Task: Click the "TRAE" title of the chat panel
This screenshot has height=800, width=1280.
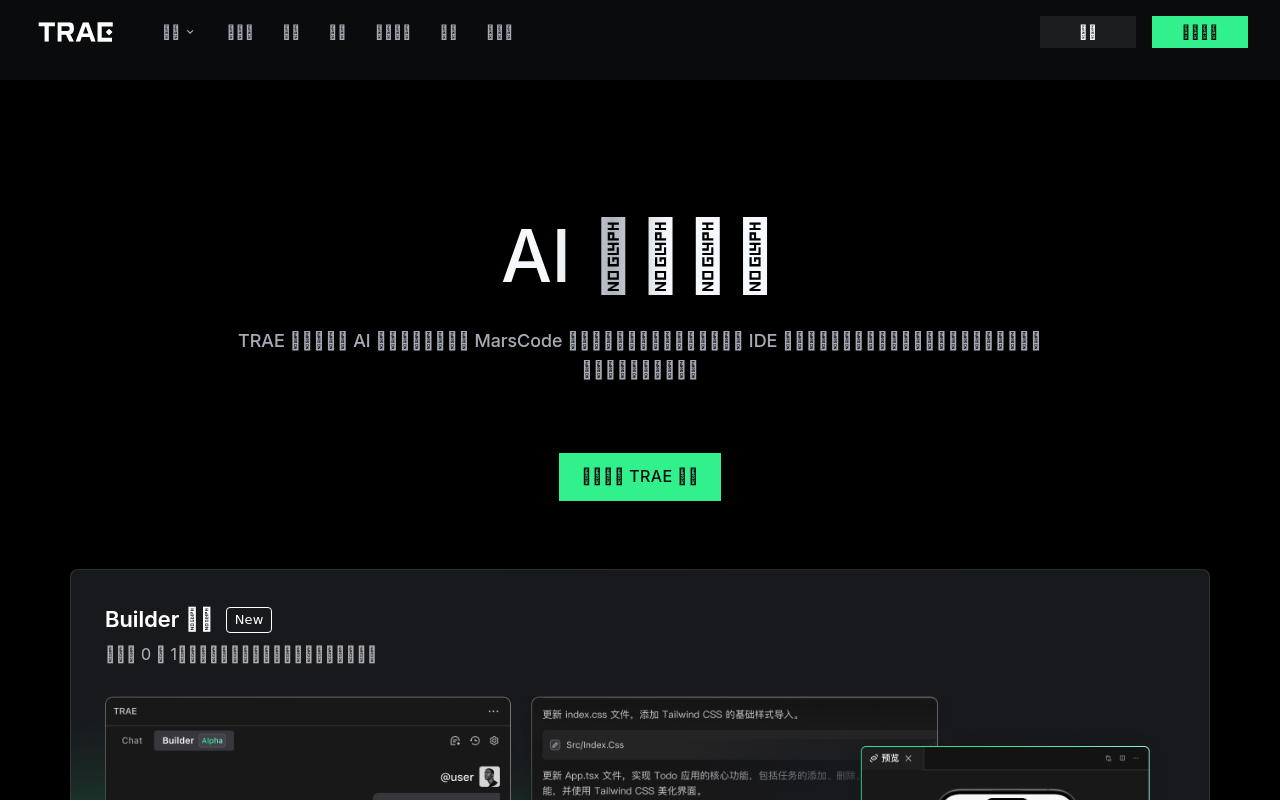Action: [x=125, y=711]
